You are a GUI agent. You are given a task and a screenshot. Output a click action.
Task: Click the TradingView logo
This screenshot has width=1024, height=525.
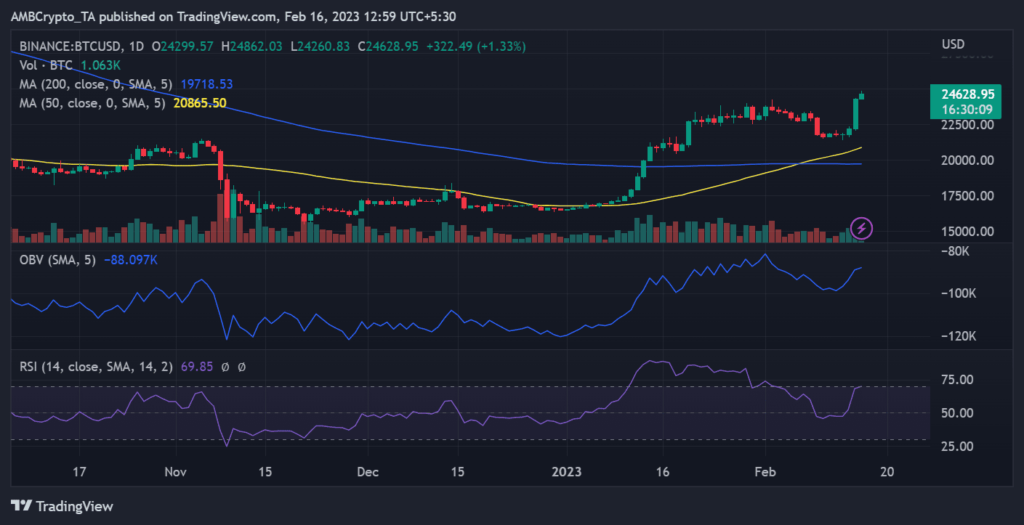(x=62, y=506)
